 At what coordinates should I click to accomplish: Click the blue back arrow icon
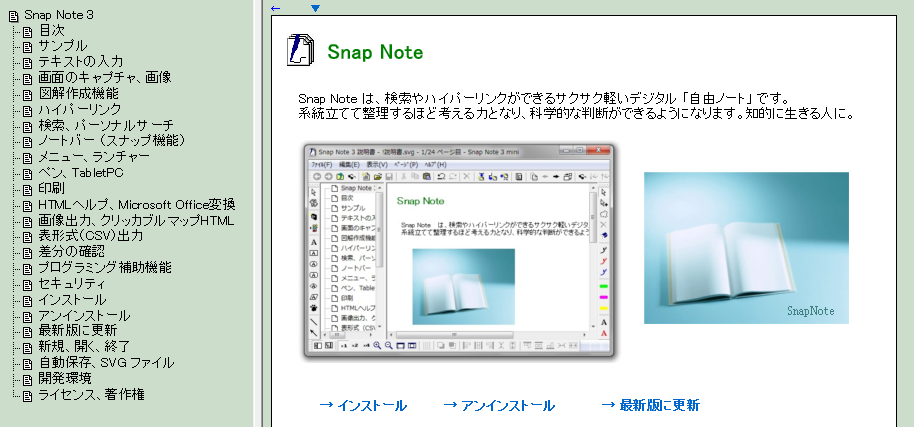[276, 8]
